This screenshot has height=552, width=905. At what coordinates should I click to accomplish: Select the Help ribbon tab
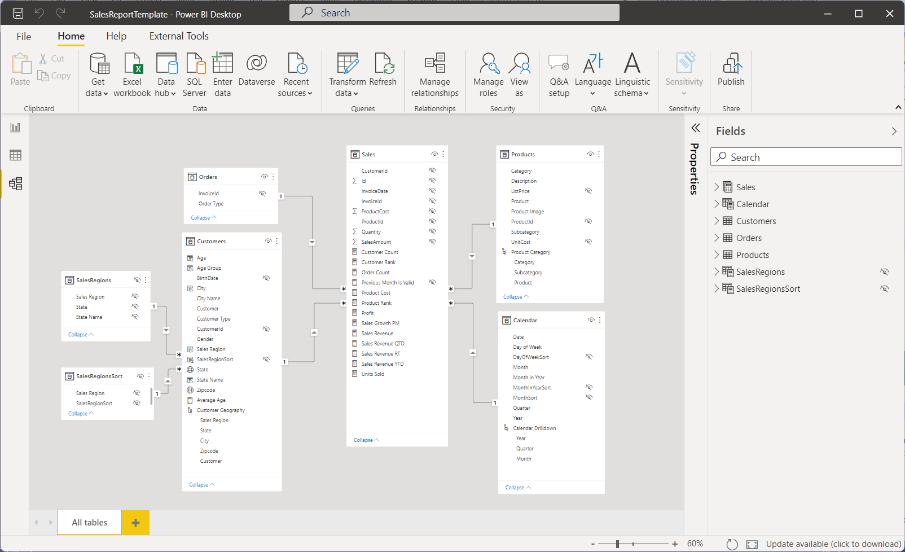coord(116,36)
